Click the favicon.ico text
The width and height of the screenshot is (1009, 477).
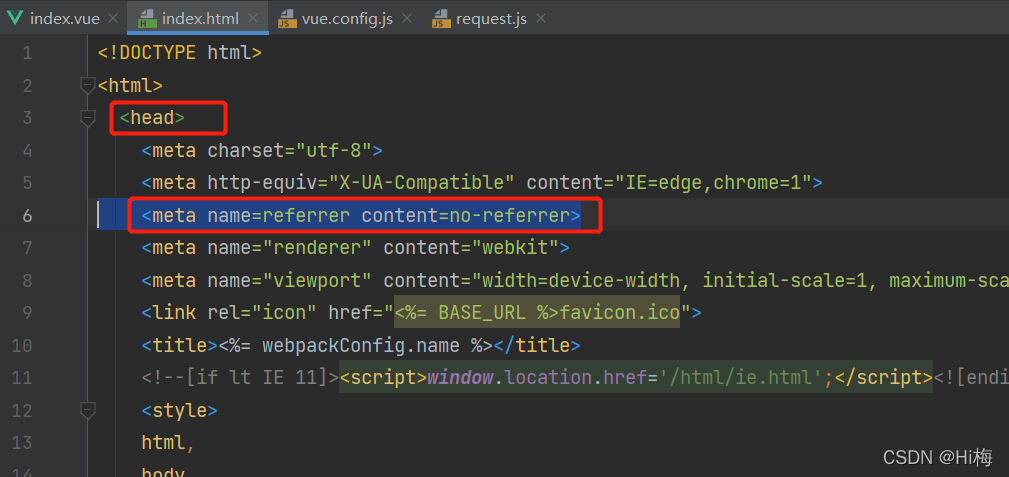[620, 313]
